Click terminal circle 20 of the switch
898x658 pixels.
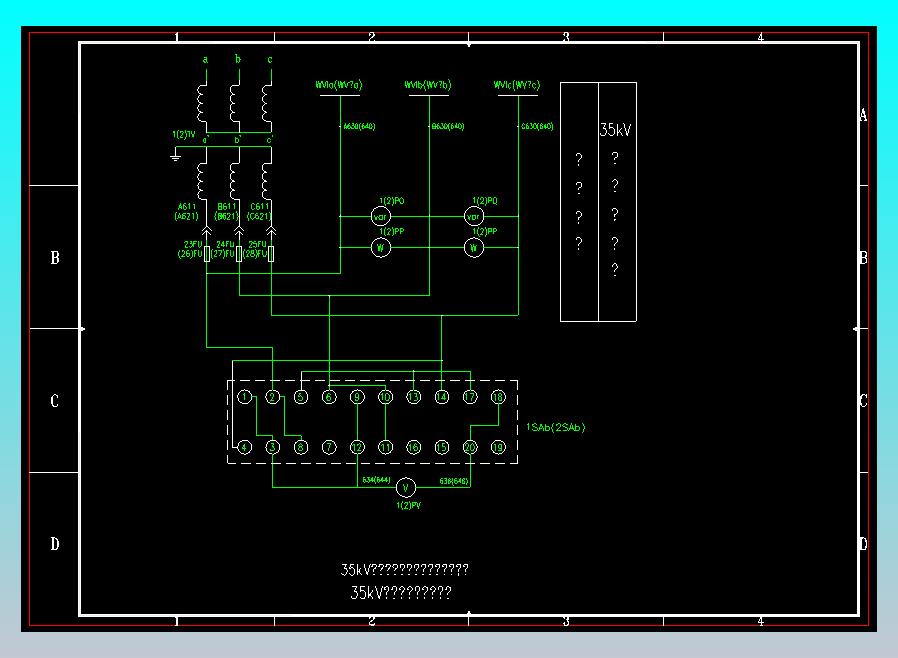[x=470, y=447]
